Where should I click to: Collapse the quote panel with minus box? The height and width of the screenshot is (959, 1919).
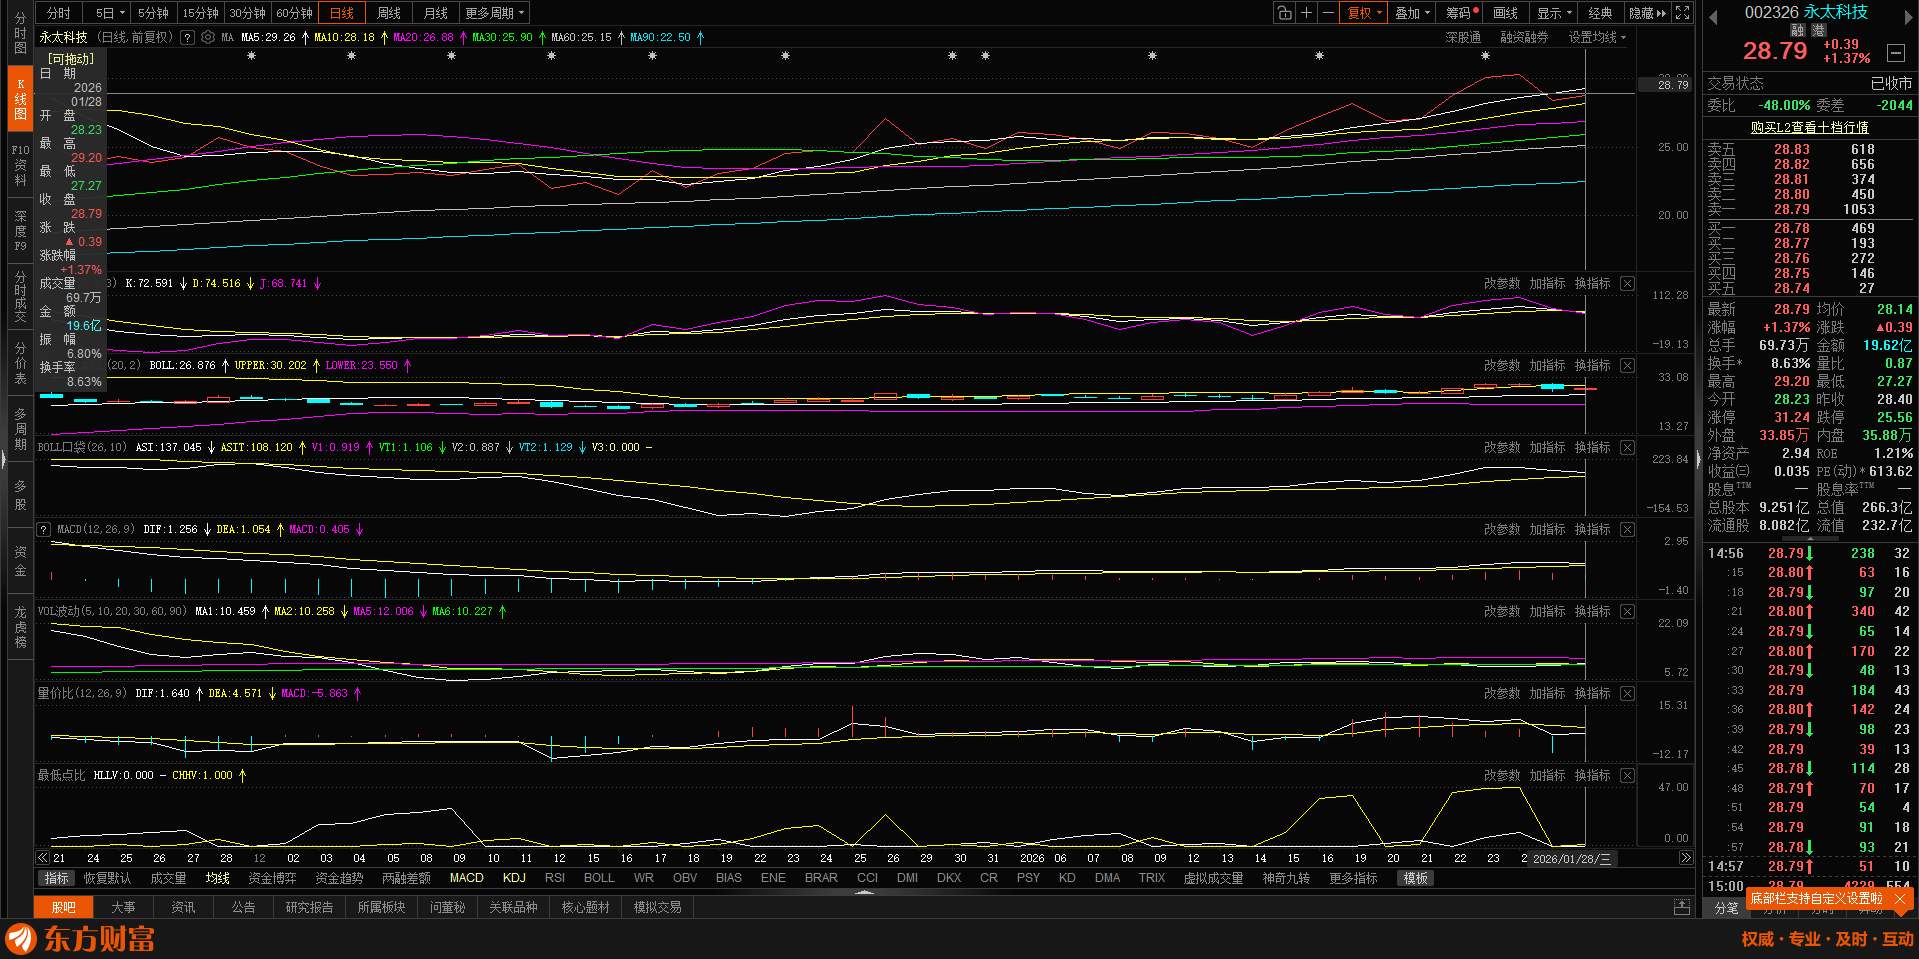coord(1895,52)
